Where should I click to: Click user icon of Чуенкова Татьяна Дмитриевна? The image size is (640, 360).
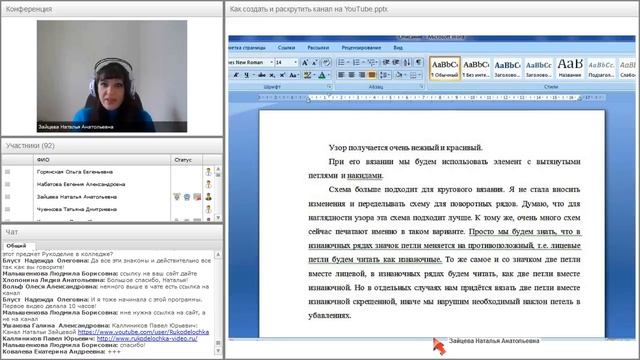click(x=209, y=209)
